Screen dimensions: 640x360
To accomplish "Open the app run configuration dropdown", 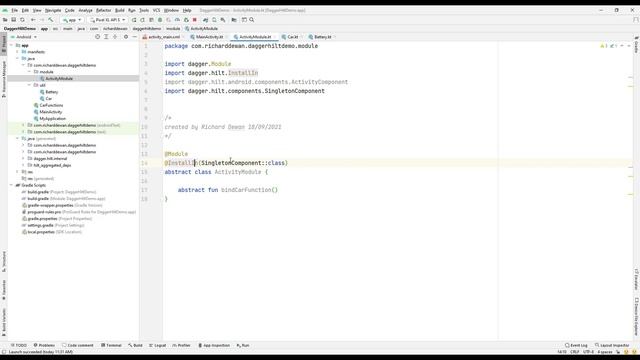I will (72, 20).
